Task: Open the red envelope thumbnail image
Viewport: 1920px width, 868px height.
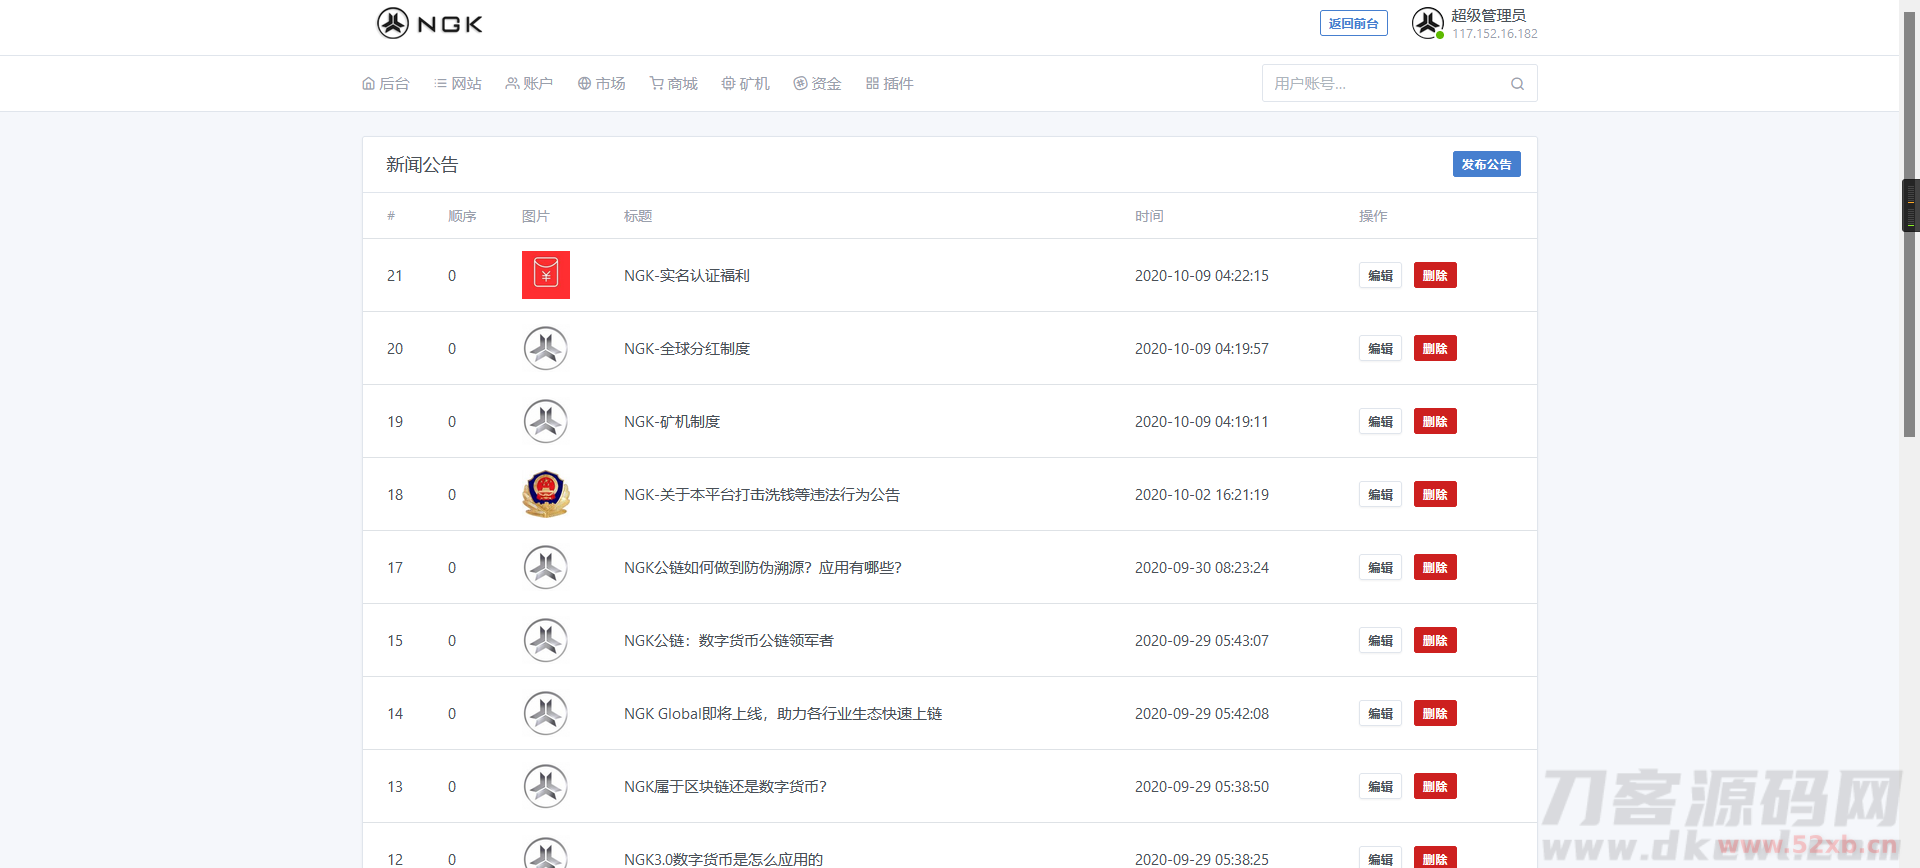Action: (x=546, y=275)
